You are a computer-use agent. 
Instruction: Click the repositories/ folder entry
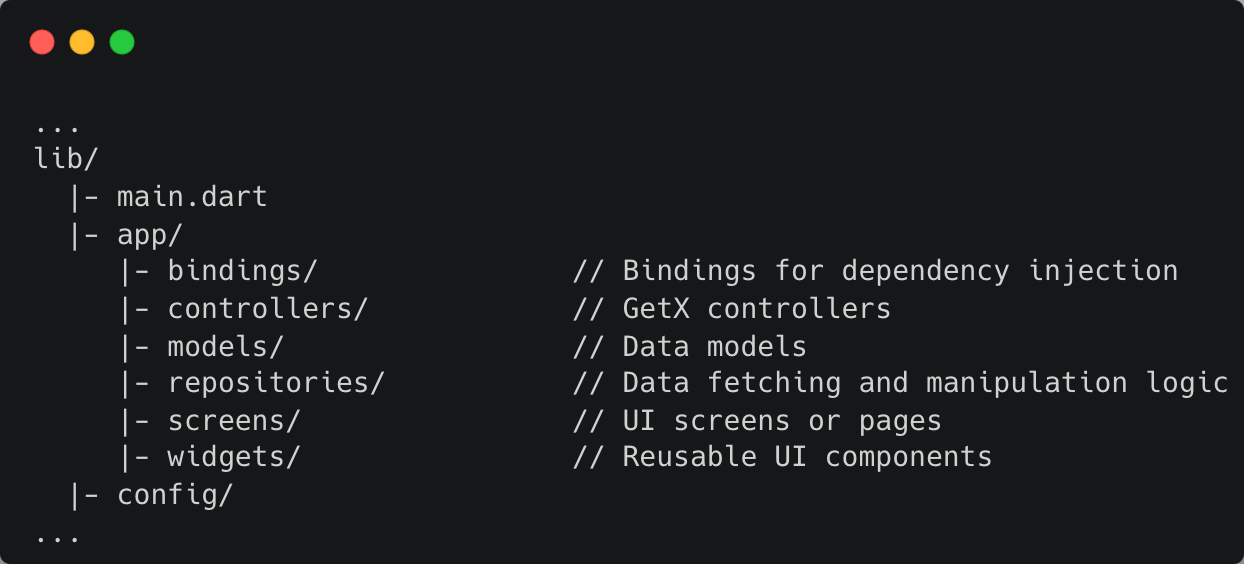point(276,383)
